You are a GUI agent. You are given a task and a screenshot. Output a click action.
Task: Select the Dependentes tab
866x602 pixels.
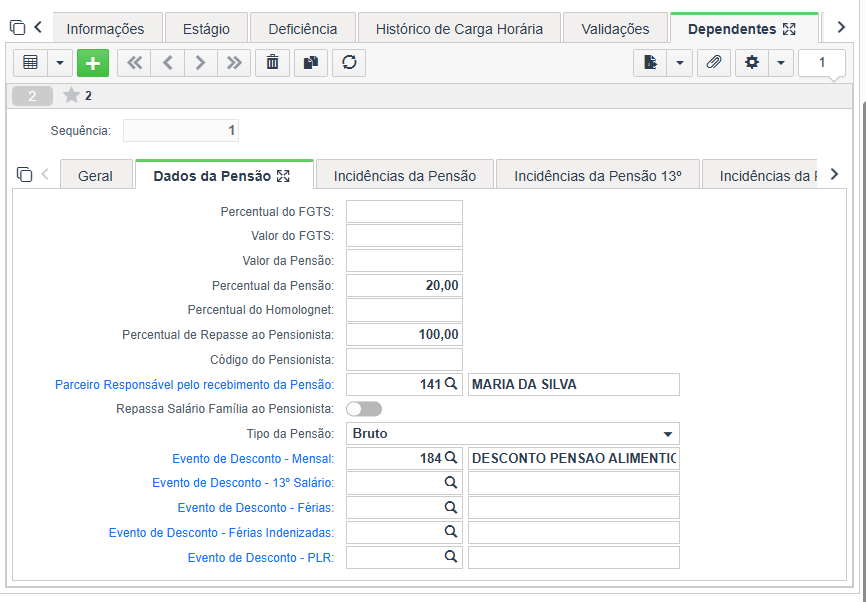point(732,29)
